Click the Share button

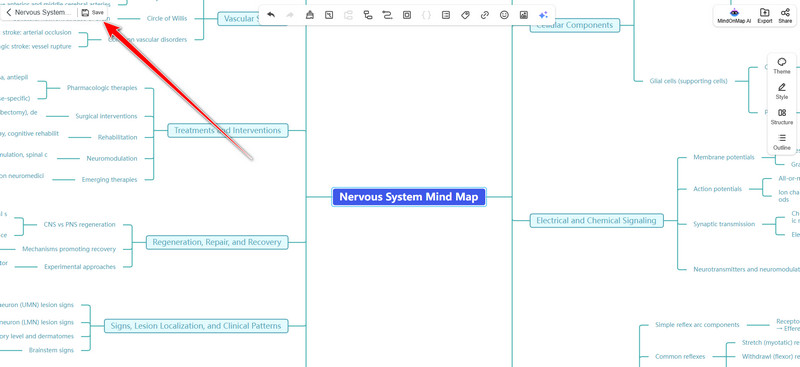point(785,16)
